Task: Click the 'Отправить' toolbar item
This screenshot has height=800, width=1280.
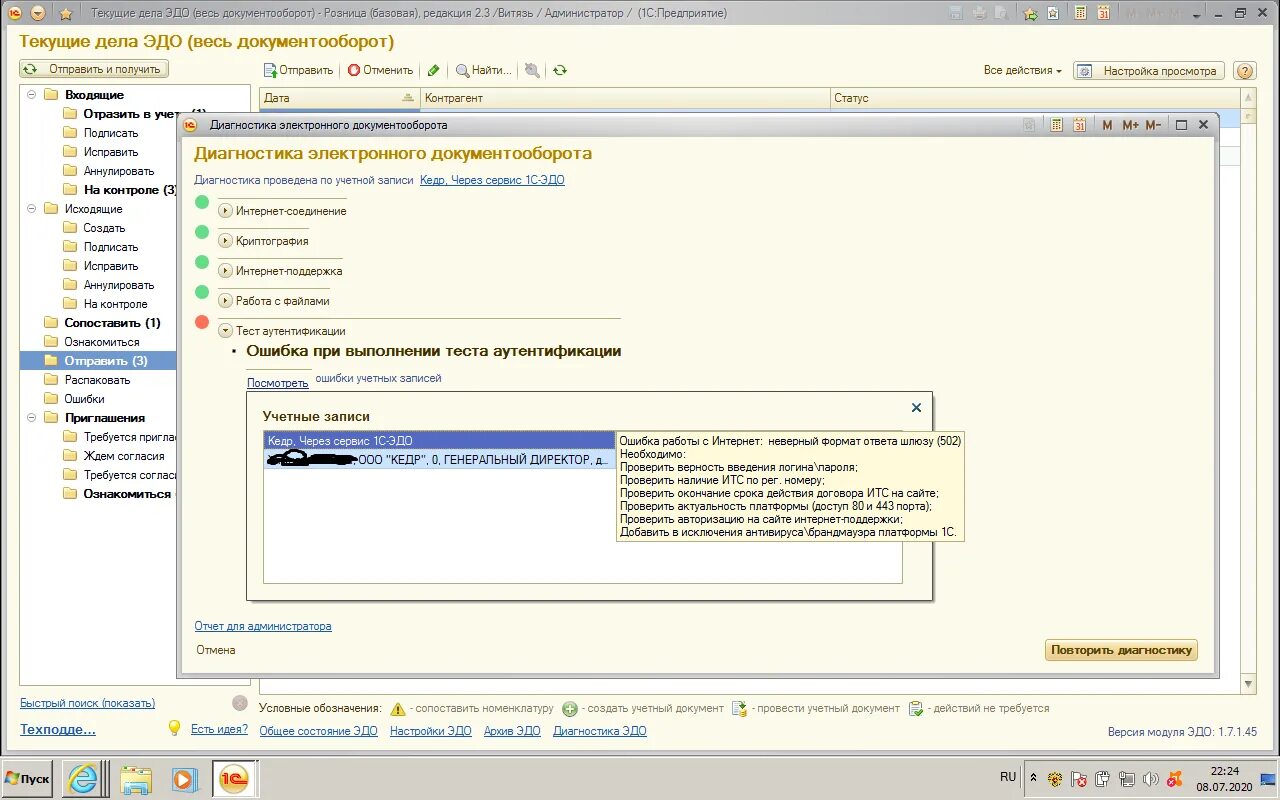Action: pyautogui.click(x=298, y=70)
